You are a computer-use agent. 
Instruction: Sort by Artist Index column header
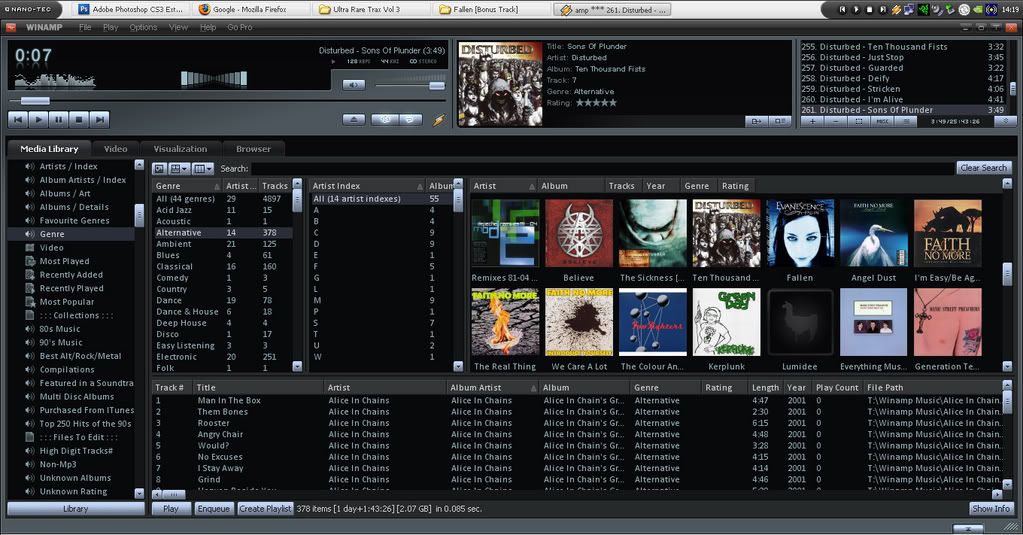(x=367, y=186)
